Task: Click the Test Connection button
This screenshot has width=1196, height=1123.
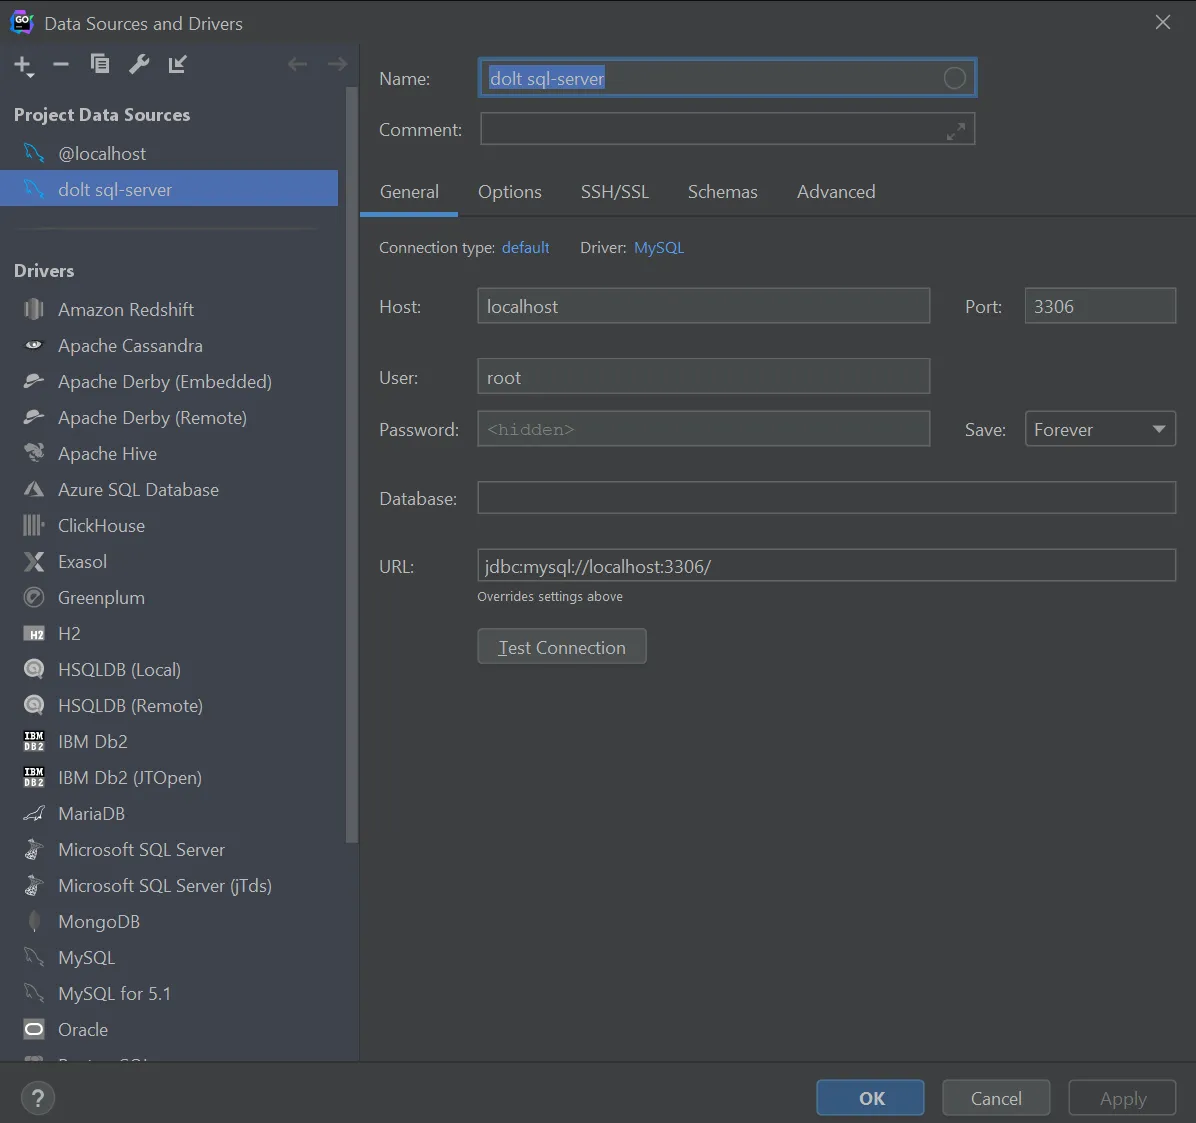Action: pyautogui.click(x=561, y=646)
